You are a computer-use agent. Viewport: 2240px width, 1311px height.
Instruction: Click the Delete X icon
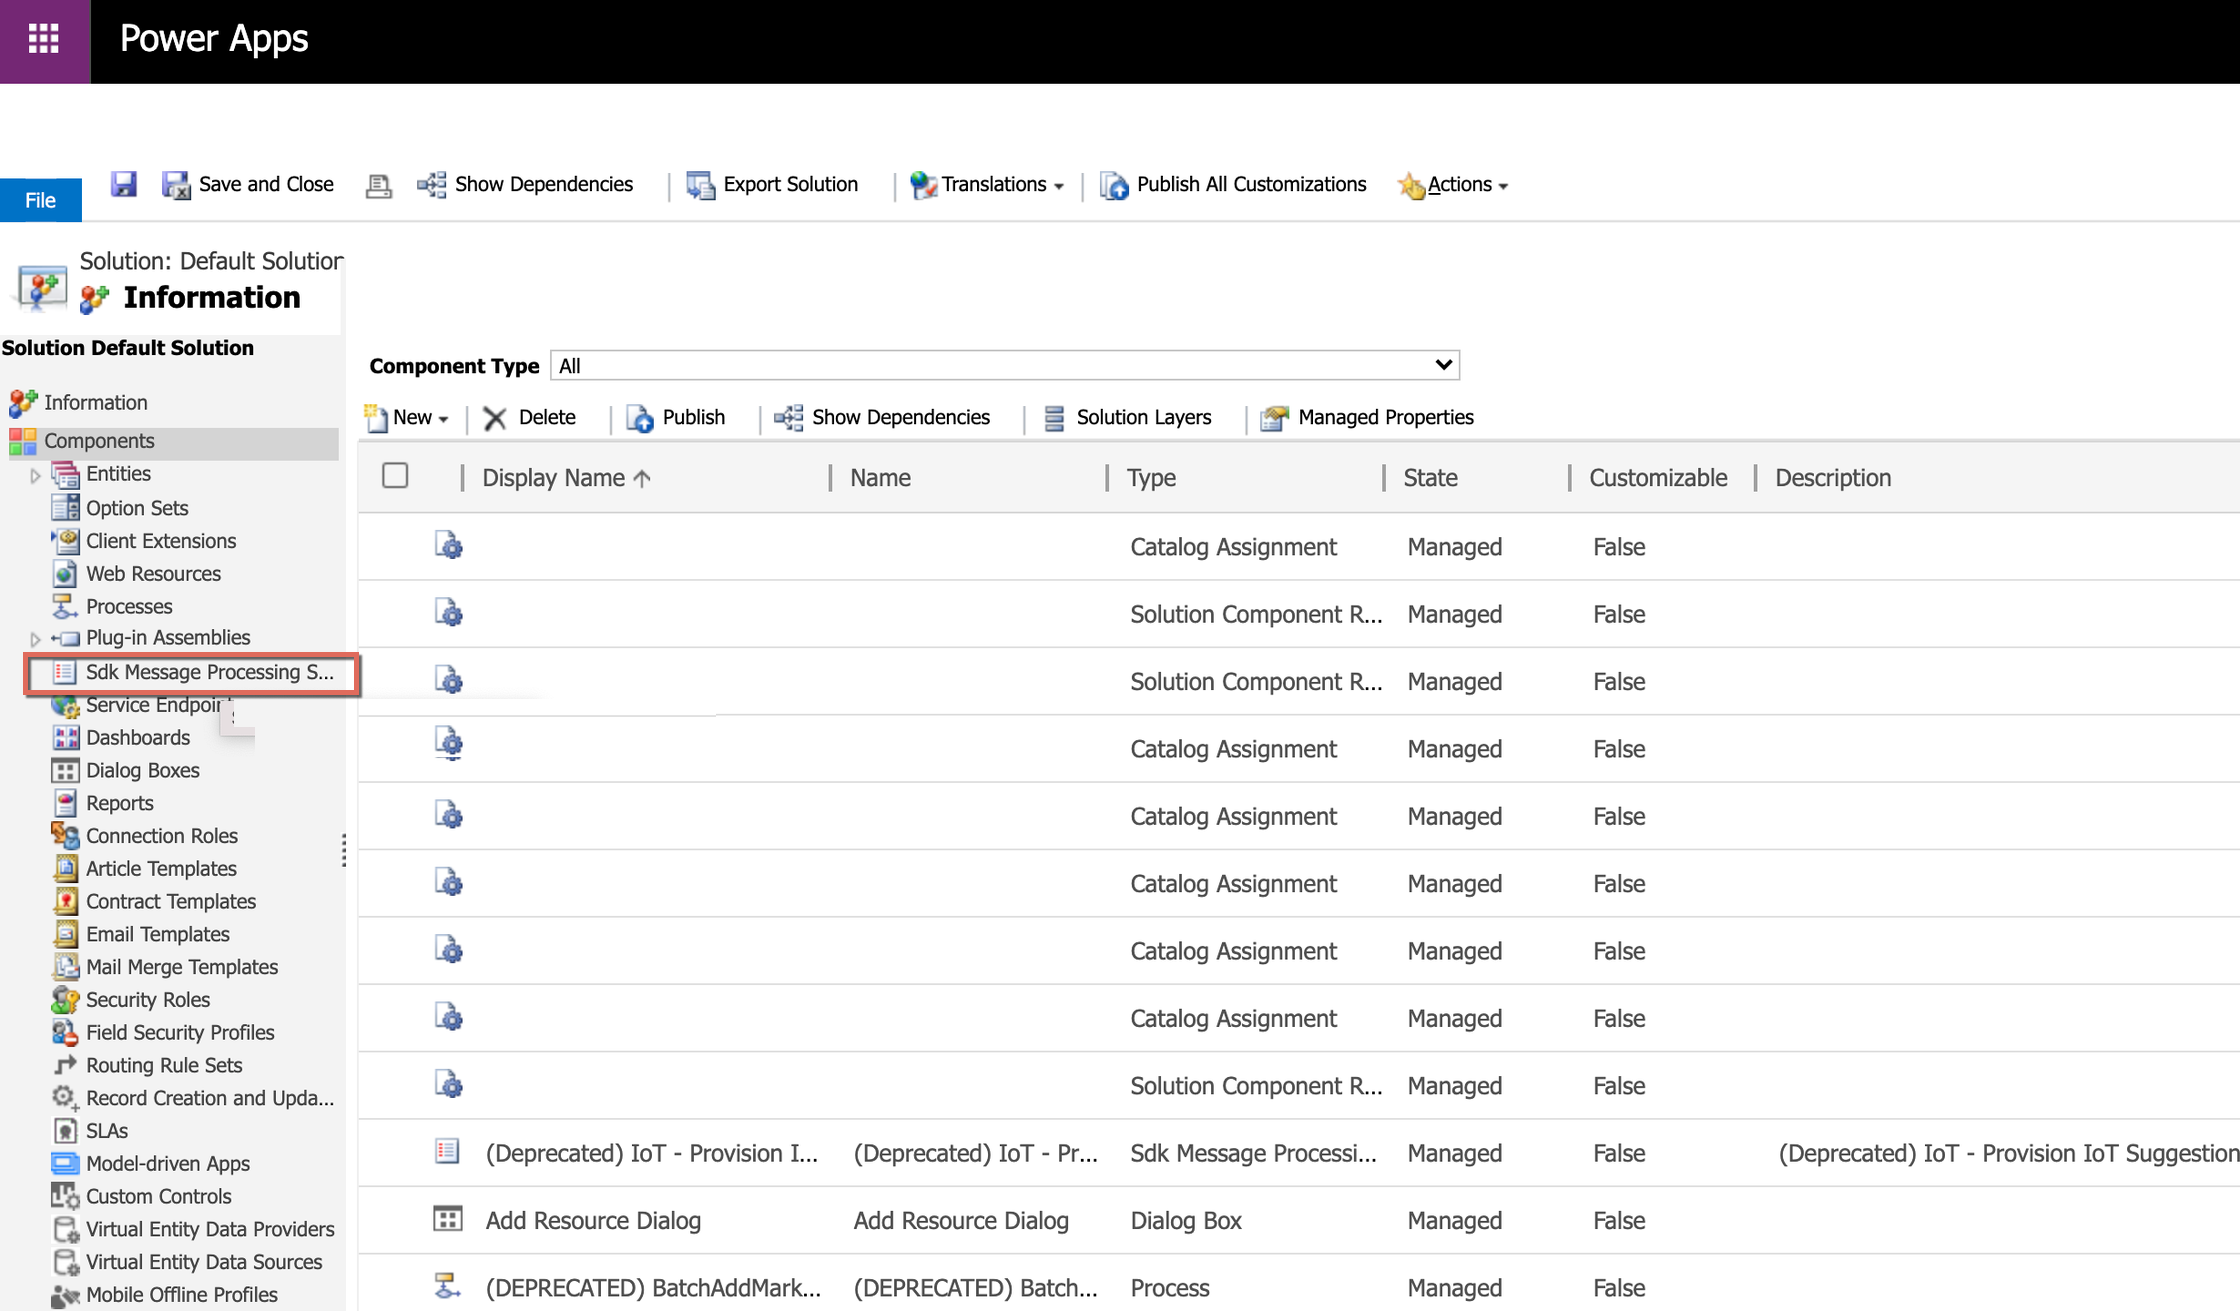495,418
